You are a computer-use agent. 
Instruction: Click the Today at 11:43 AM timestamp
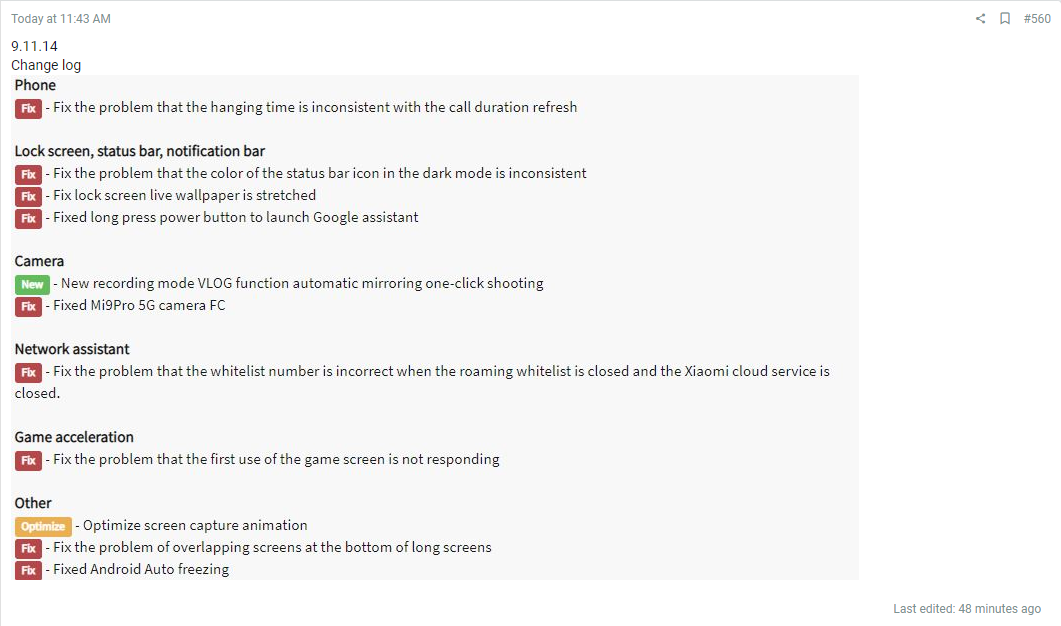point(61,19)
